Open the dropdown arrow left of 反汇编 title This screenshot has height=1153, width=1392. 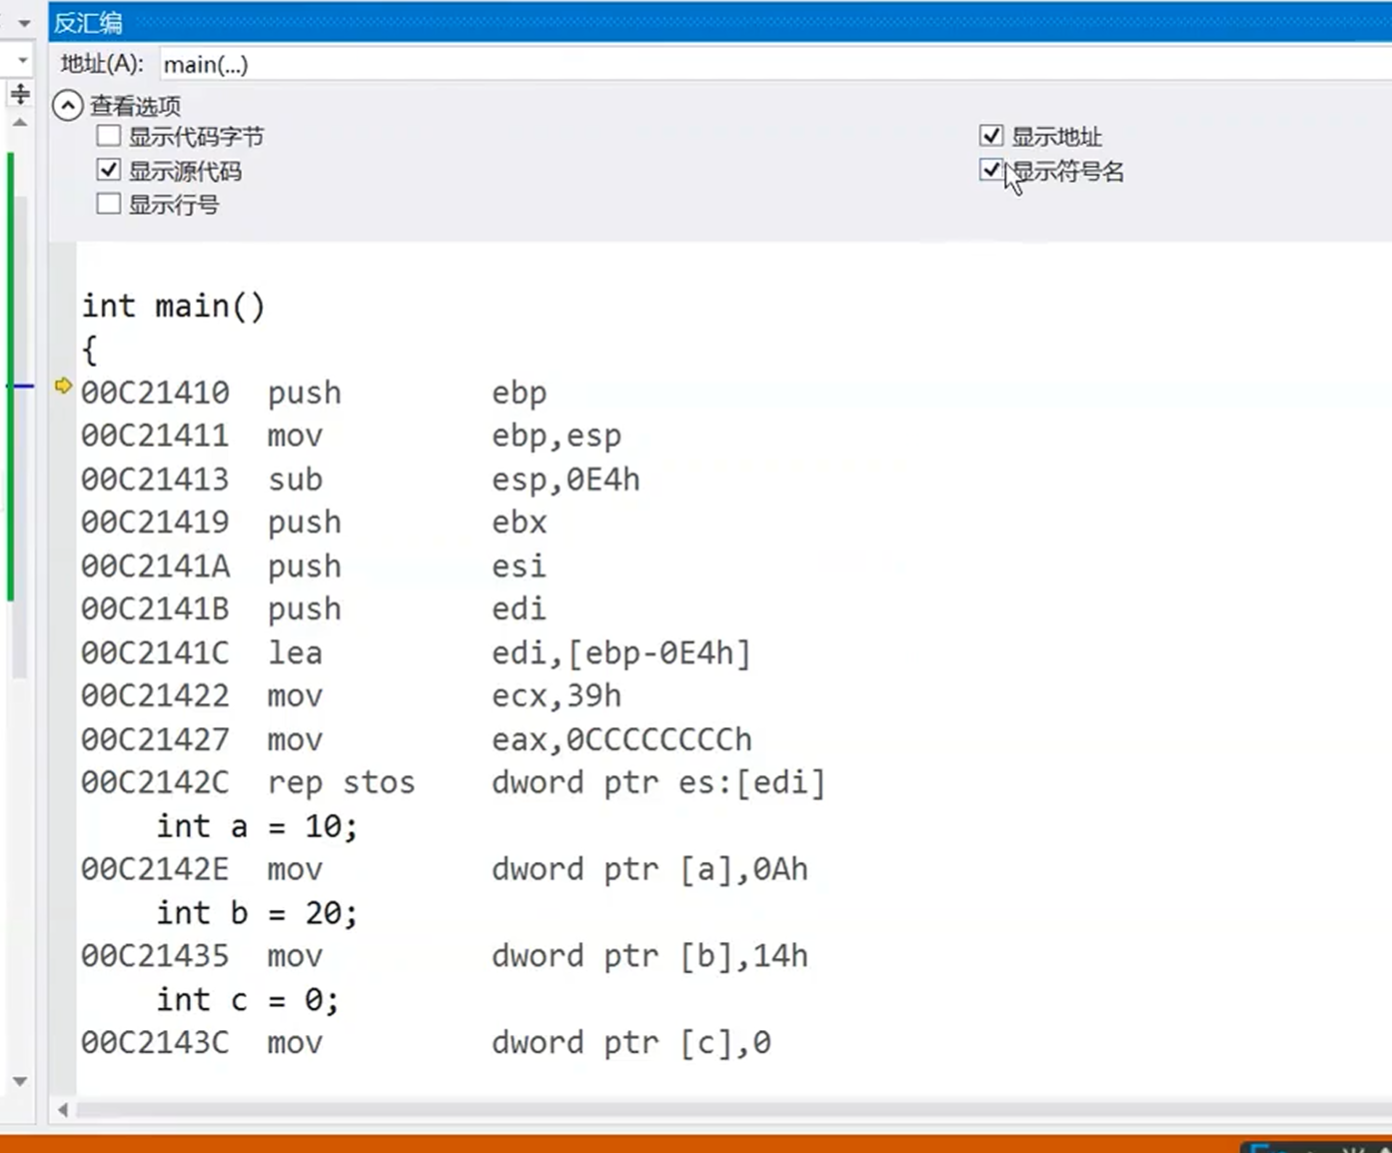pyautogui.click(x=24, y=23)
